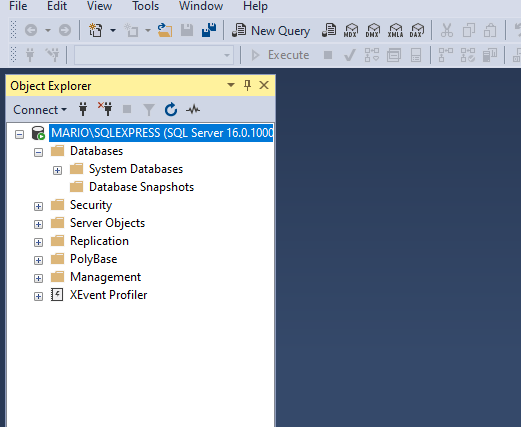Open the Connect dropdown in Object Explorer
521x427 pixels.
40,110
